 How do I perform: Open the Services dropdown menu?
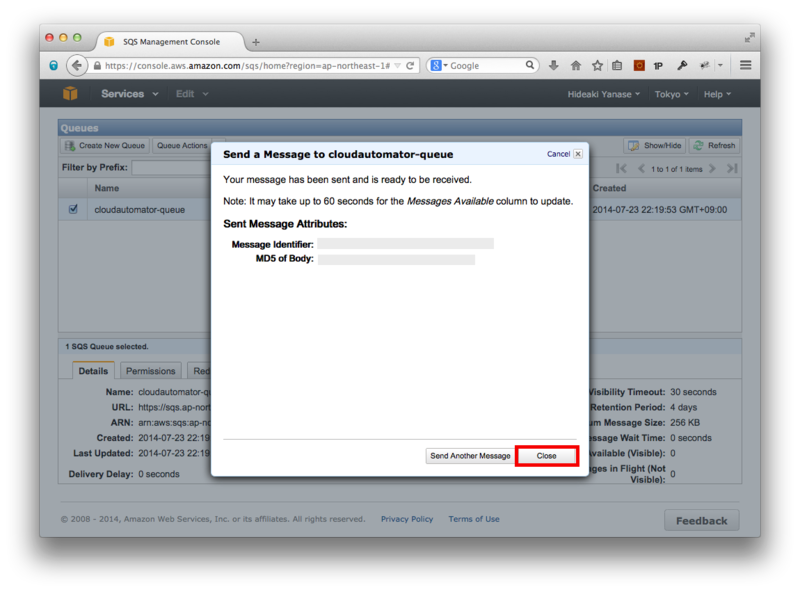(130, 94)
